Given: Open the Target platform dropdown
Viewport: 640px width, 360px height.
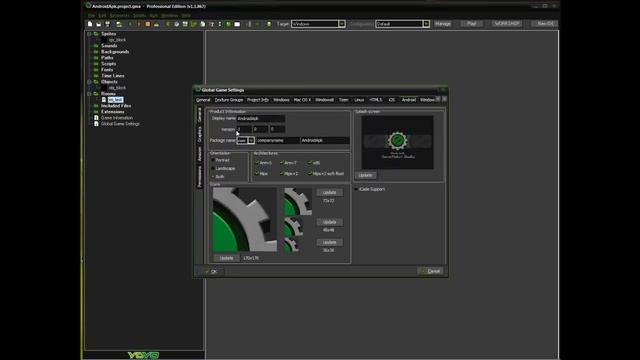Looking at the screenshot, I should pyautogui.click(x=342, y=24).
